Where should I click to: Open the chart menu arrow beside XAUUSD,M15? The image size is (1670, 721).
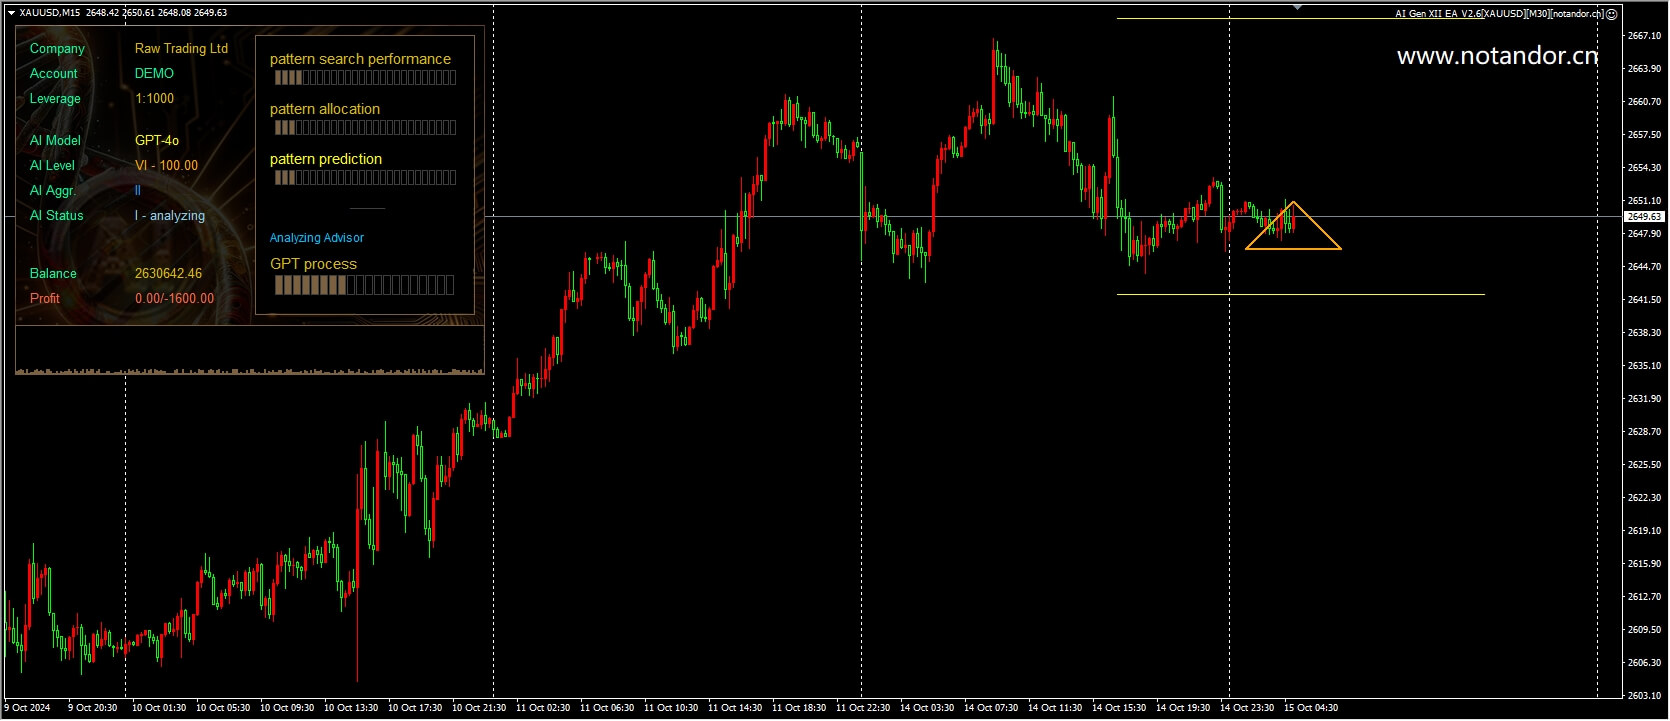tap(11, 13)
